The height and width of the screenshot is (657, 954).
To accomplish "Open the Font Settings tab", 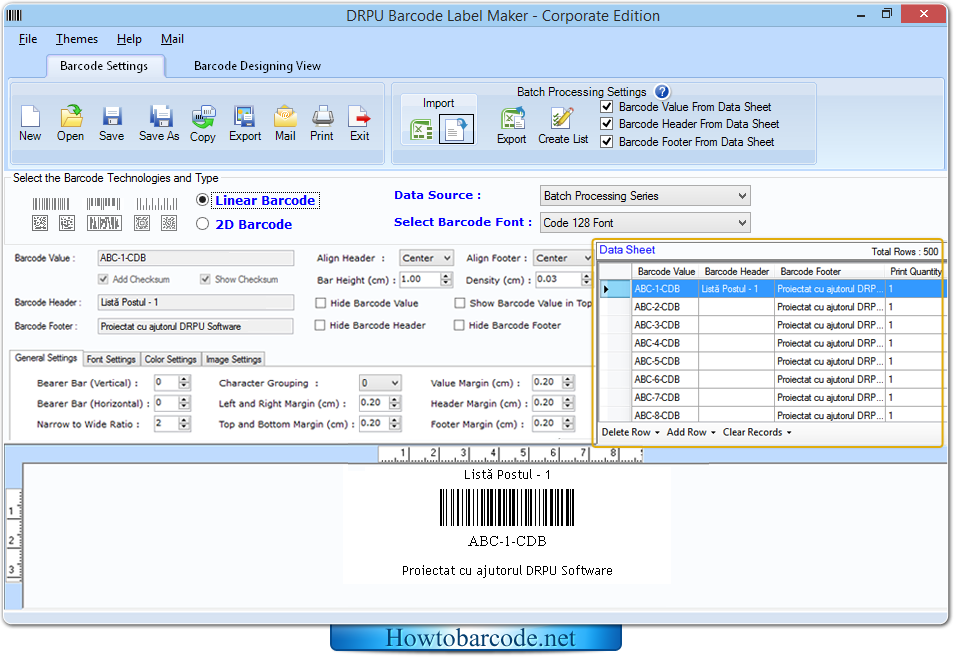I will [111, 360].
